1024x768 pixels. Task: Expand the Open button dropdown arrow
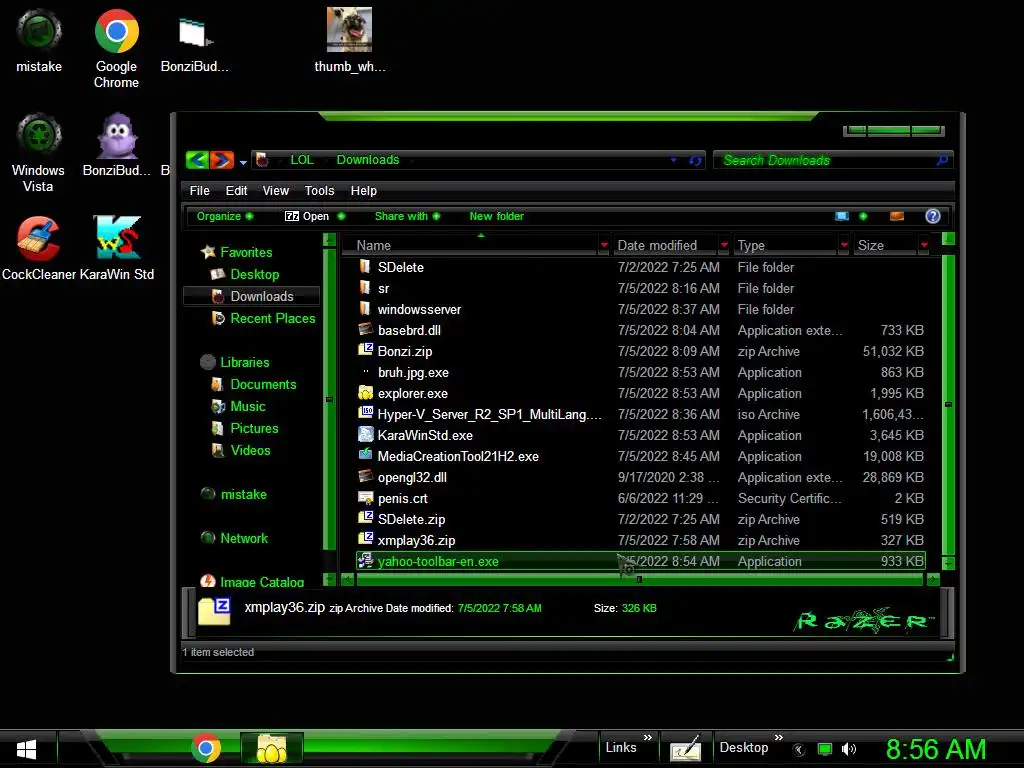click(x=341, y=216)
